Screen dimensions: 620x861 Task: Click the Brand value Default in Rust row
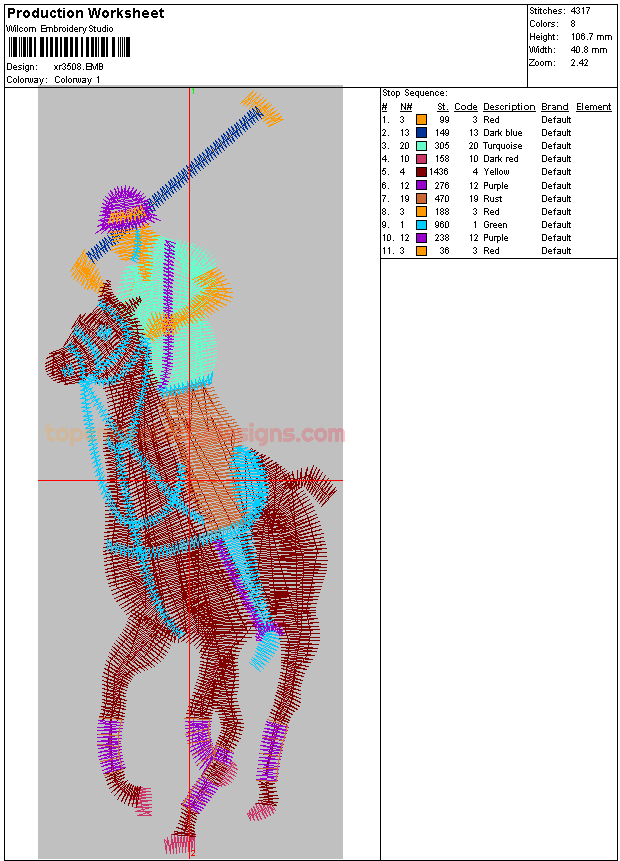click(x=556, y=199)
